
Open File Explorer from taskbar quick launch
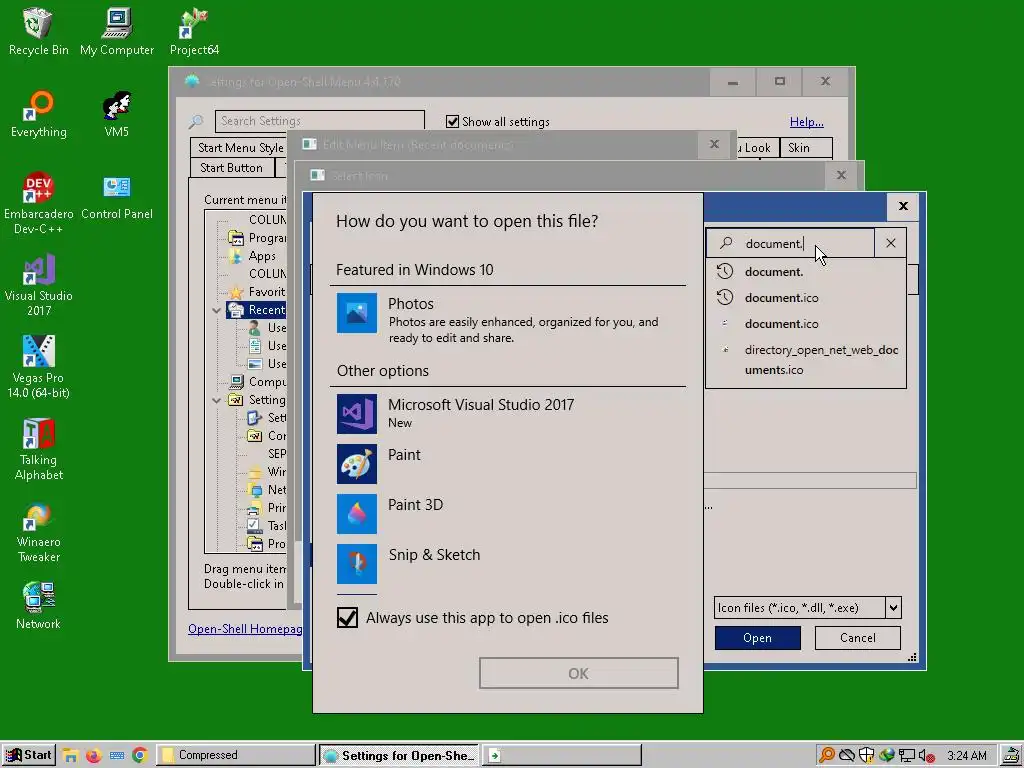pos(70,755)
